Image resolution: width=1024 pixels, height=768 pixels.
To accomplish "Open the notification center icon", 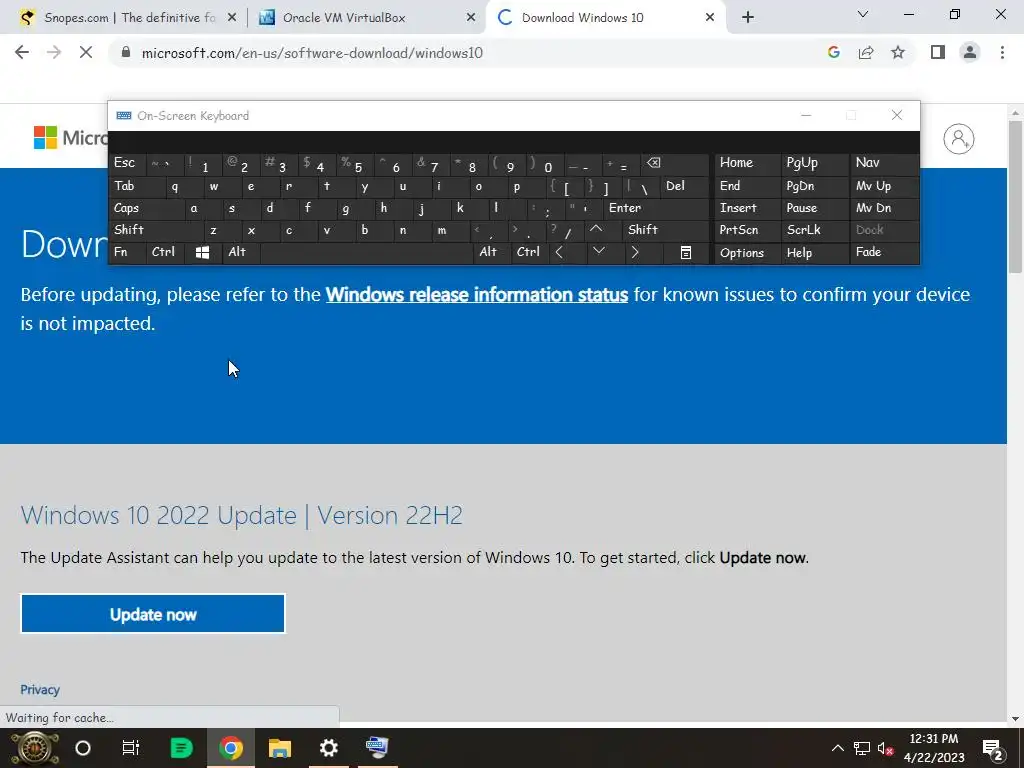I will click(993, 749).
